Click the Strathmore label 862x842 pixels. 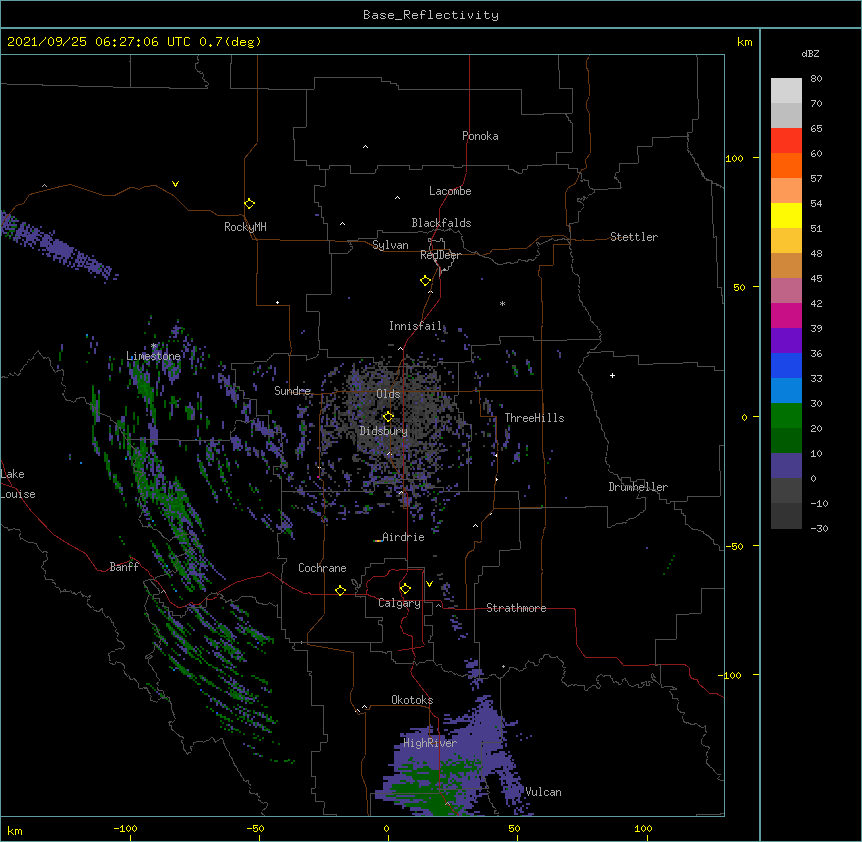tap(516, 608)
